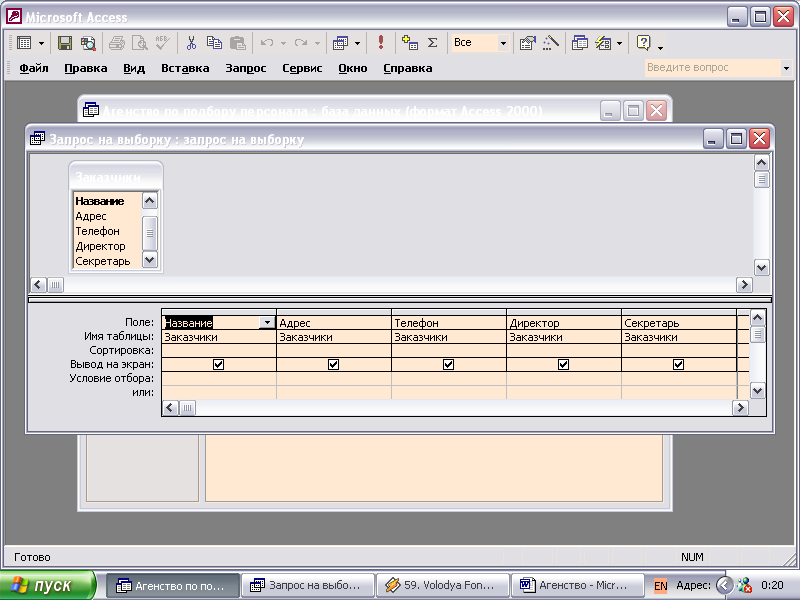Click the Show Table icon
This screenshot has width=800, height=600.
tap(409, 43)
